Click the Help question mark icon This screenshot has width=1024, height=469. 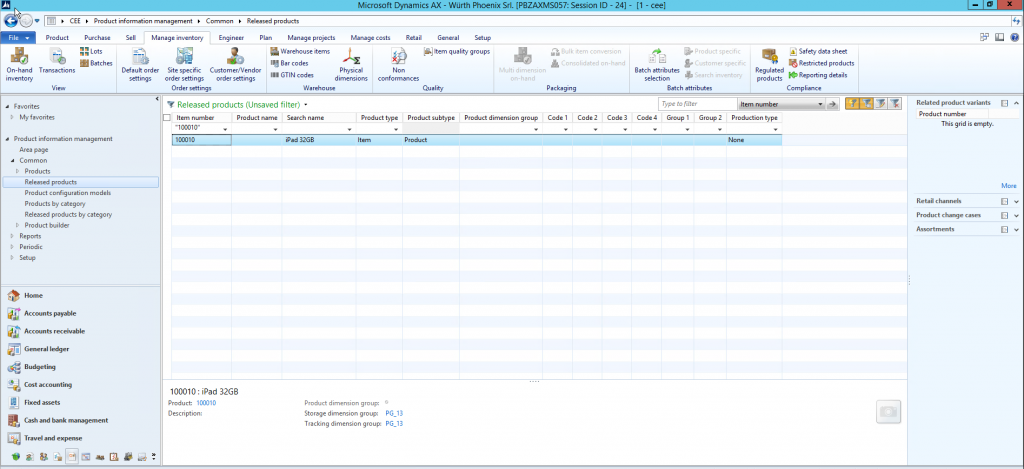(x=1015, y=37)
